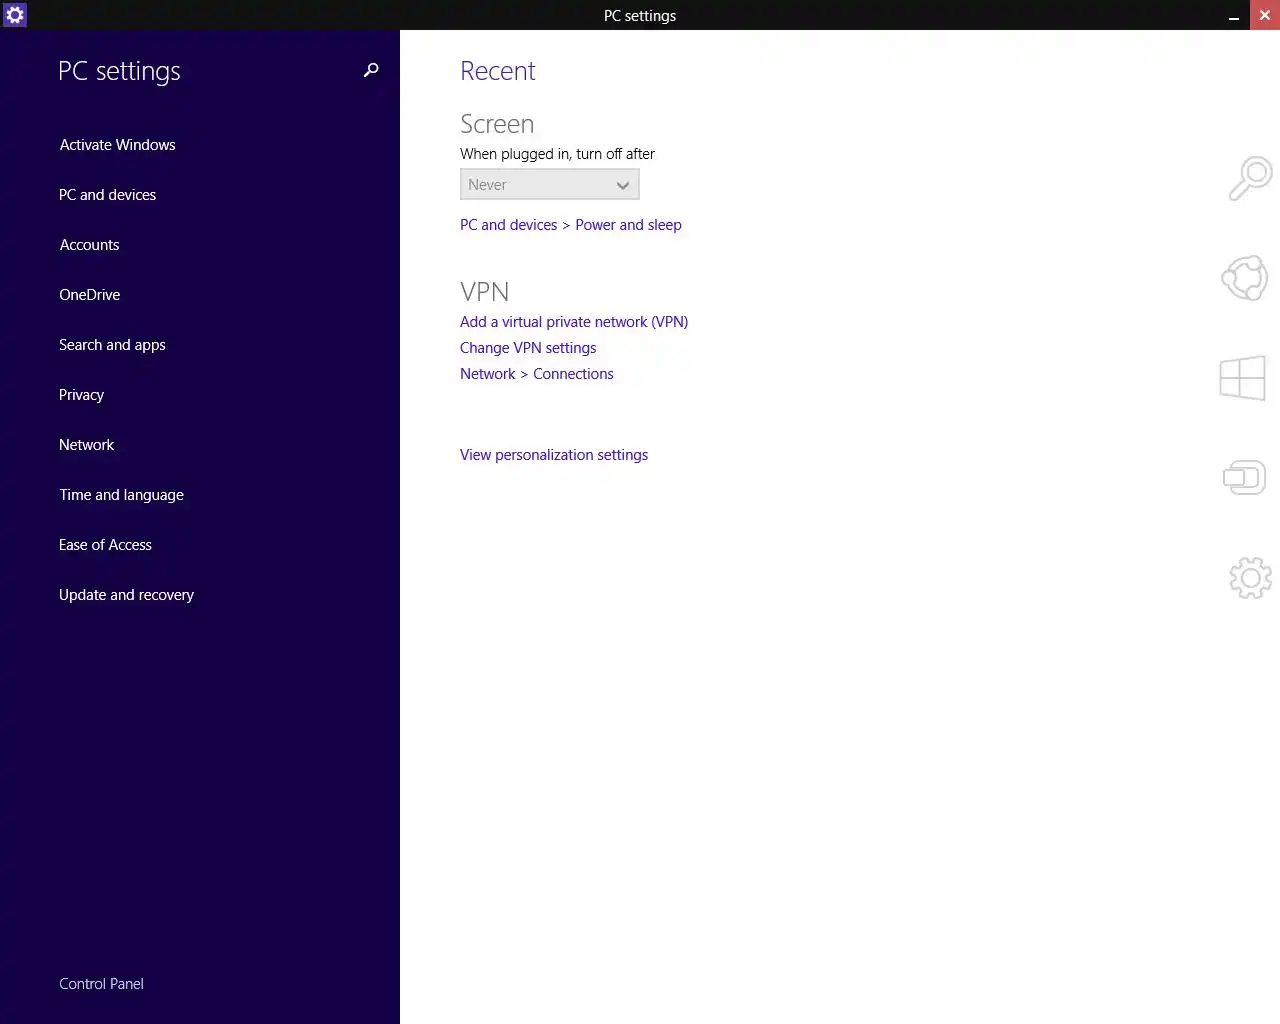Close the PC settings window
The width and height of the screenshot is (1280, 1024).
(x=1265, y=15)
